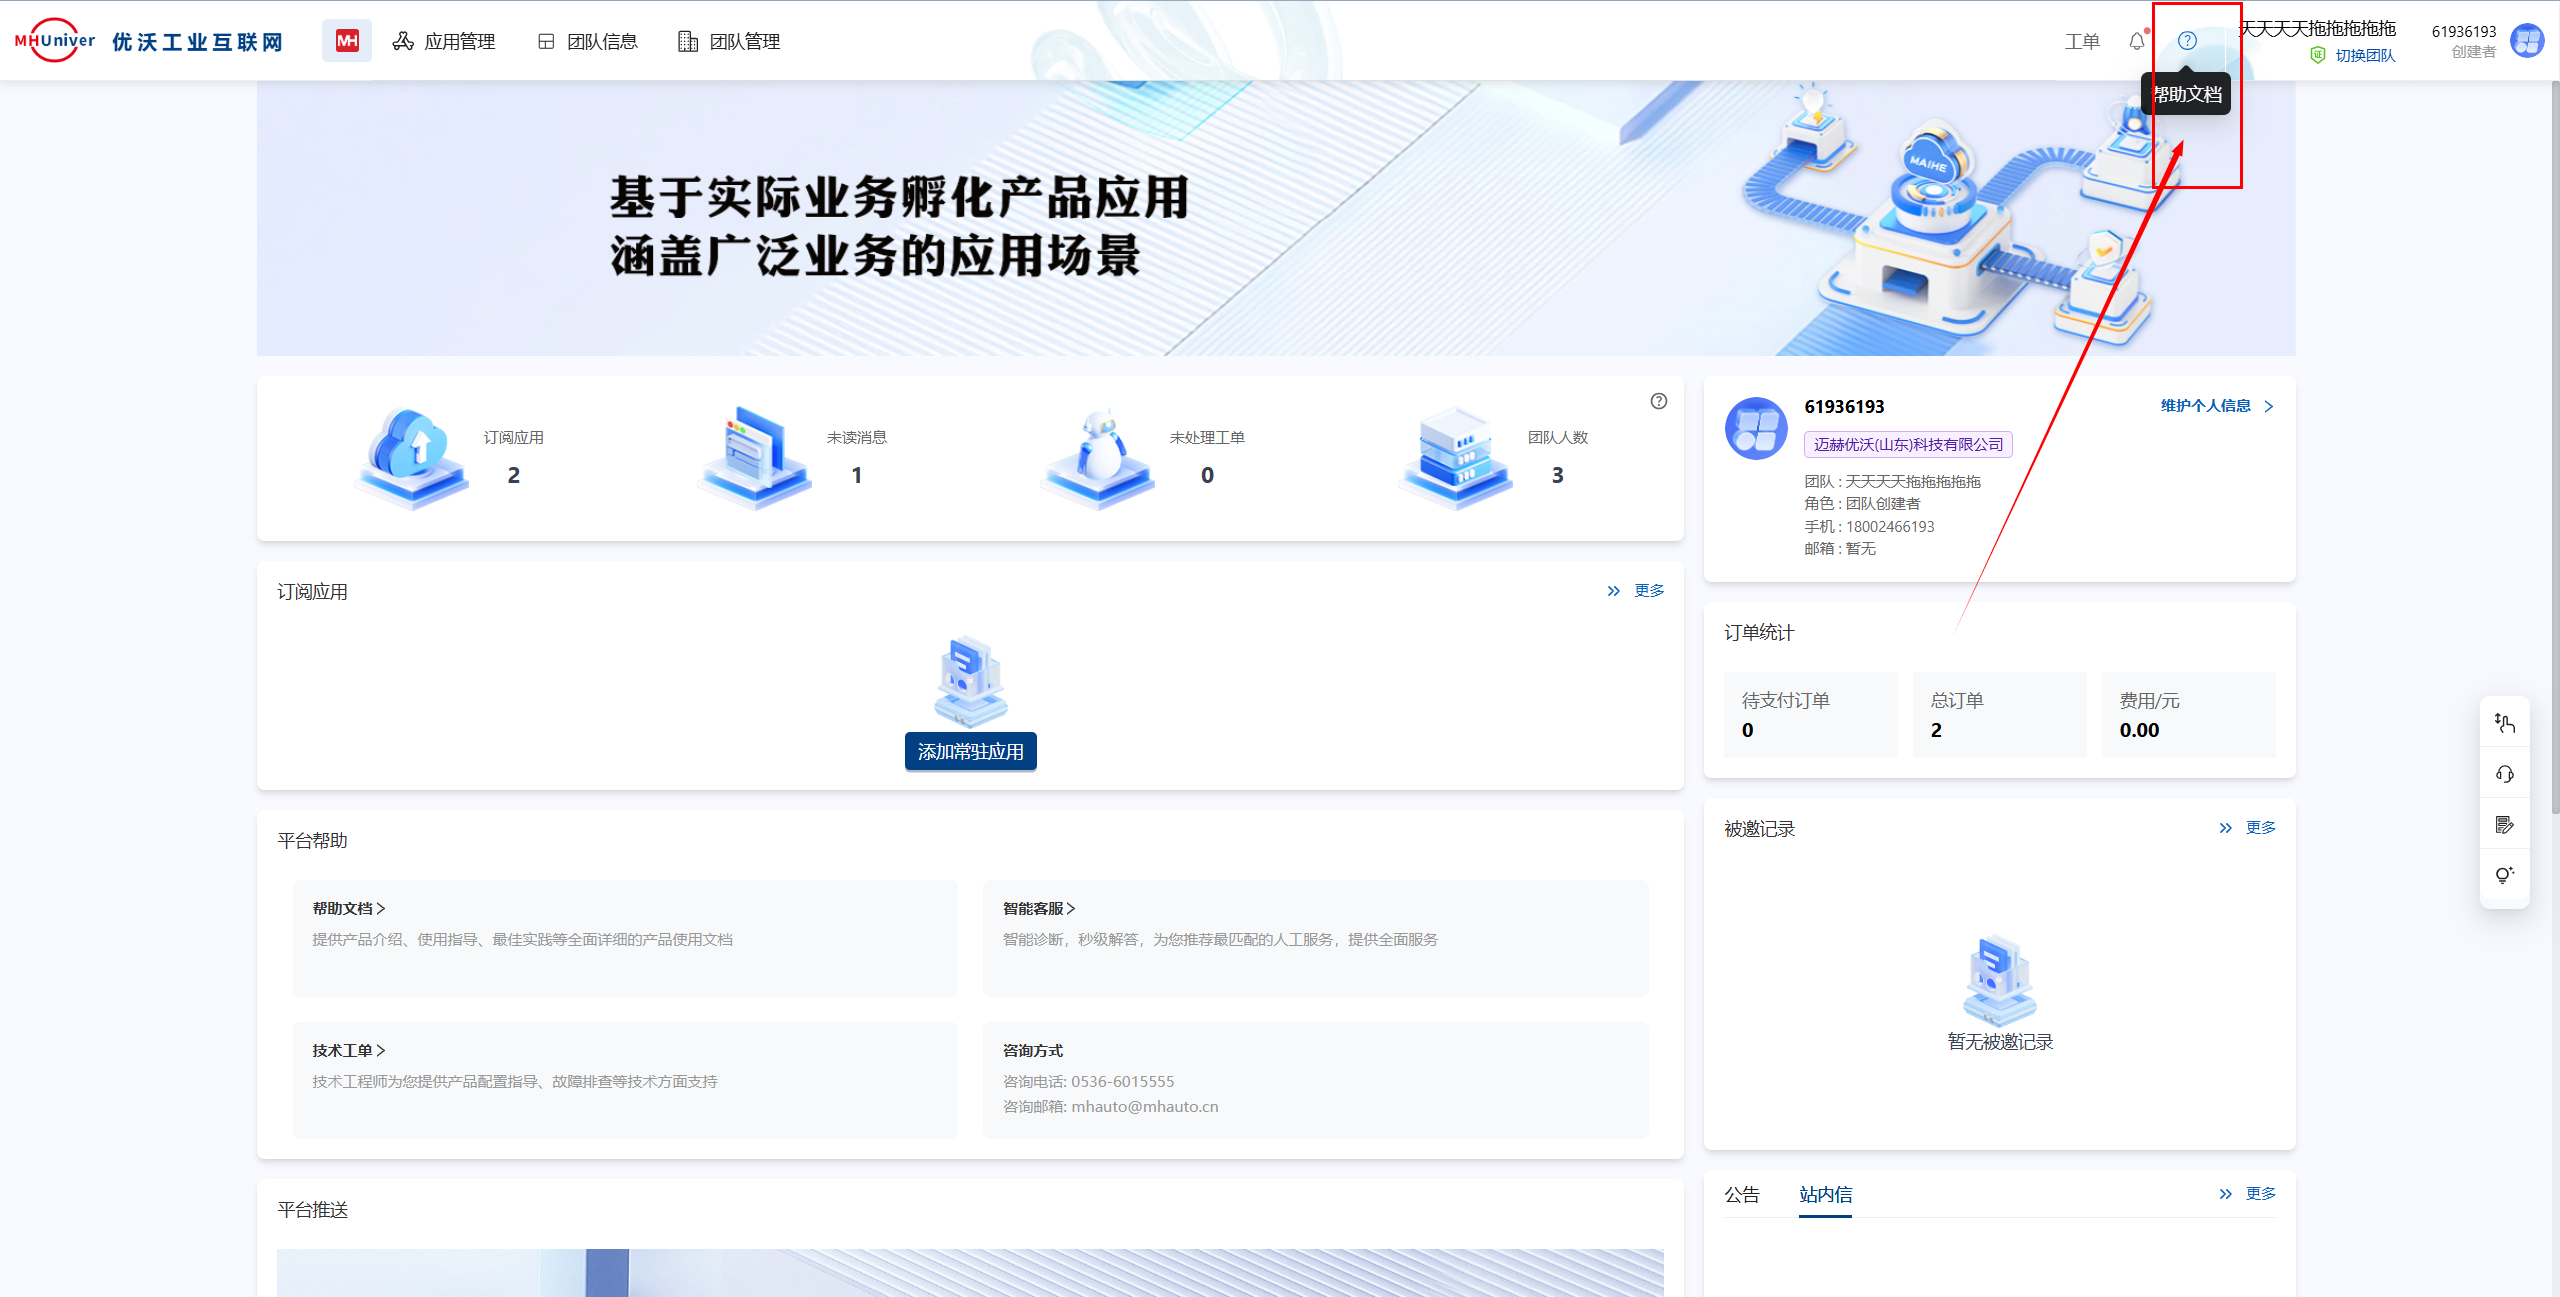Open the notification bell icon
This screenshot has width=2560, height=1297.
(x=2136, y=41)
